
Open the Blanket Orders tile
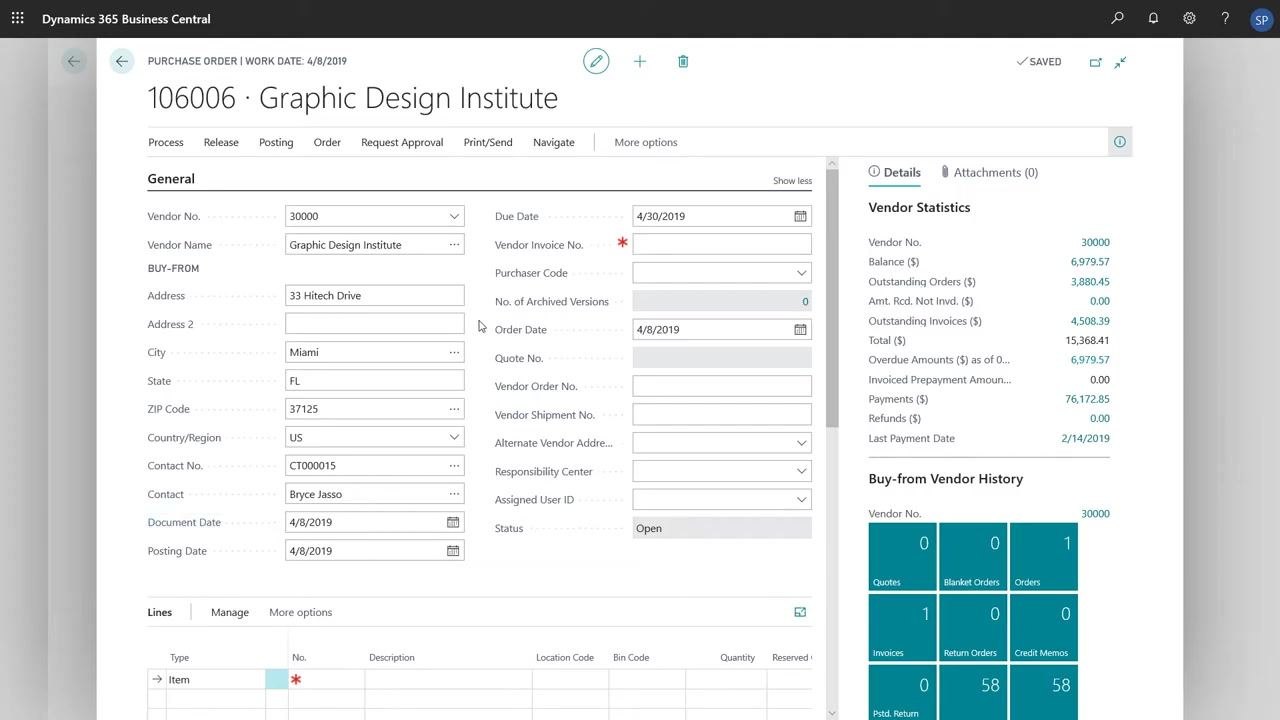(973, 557)
